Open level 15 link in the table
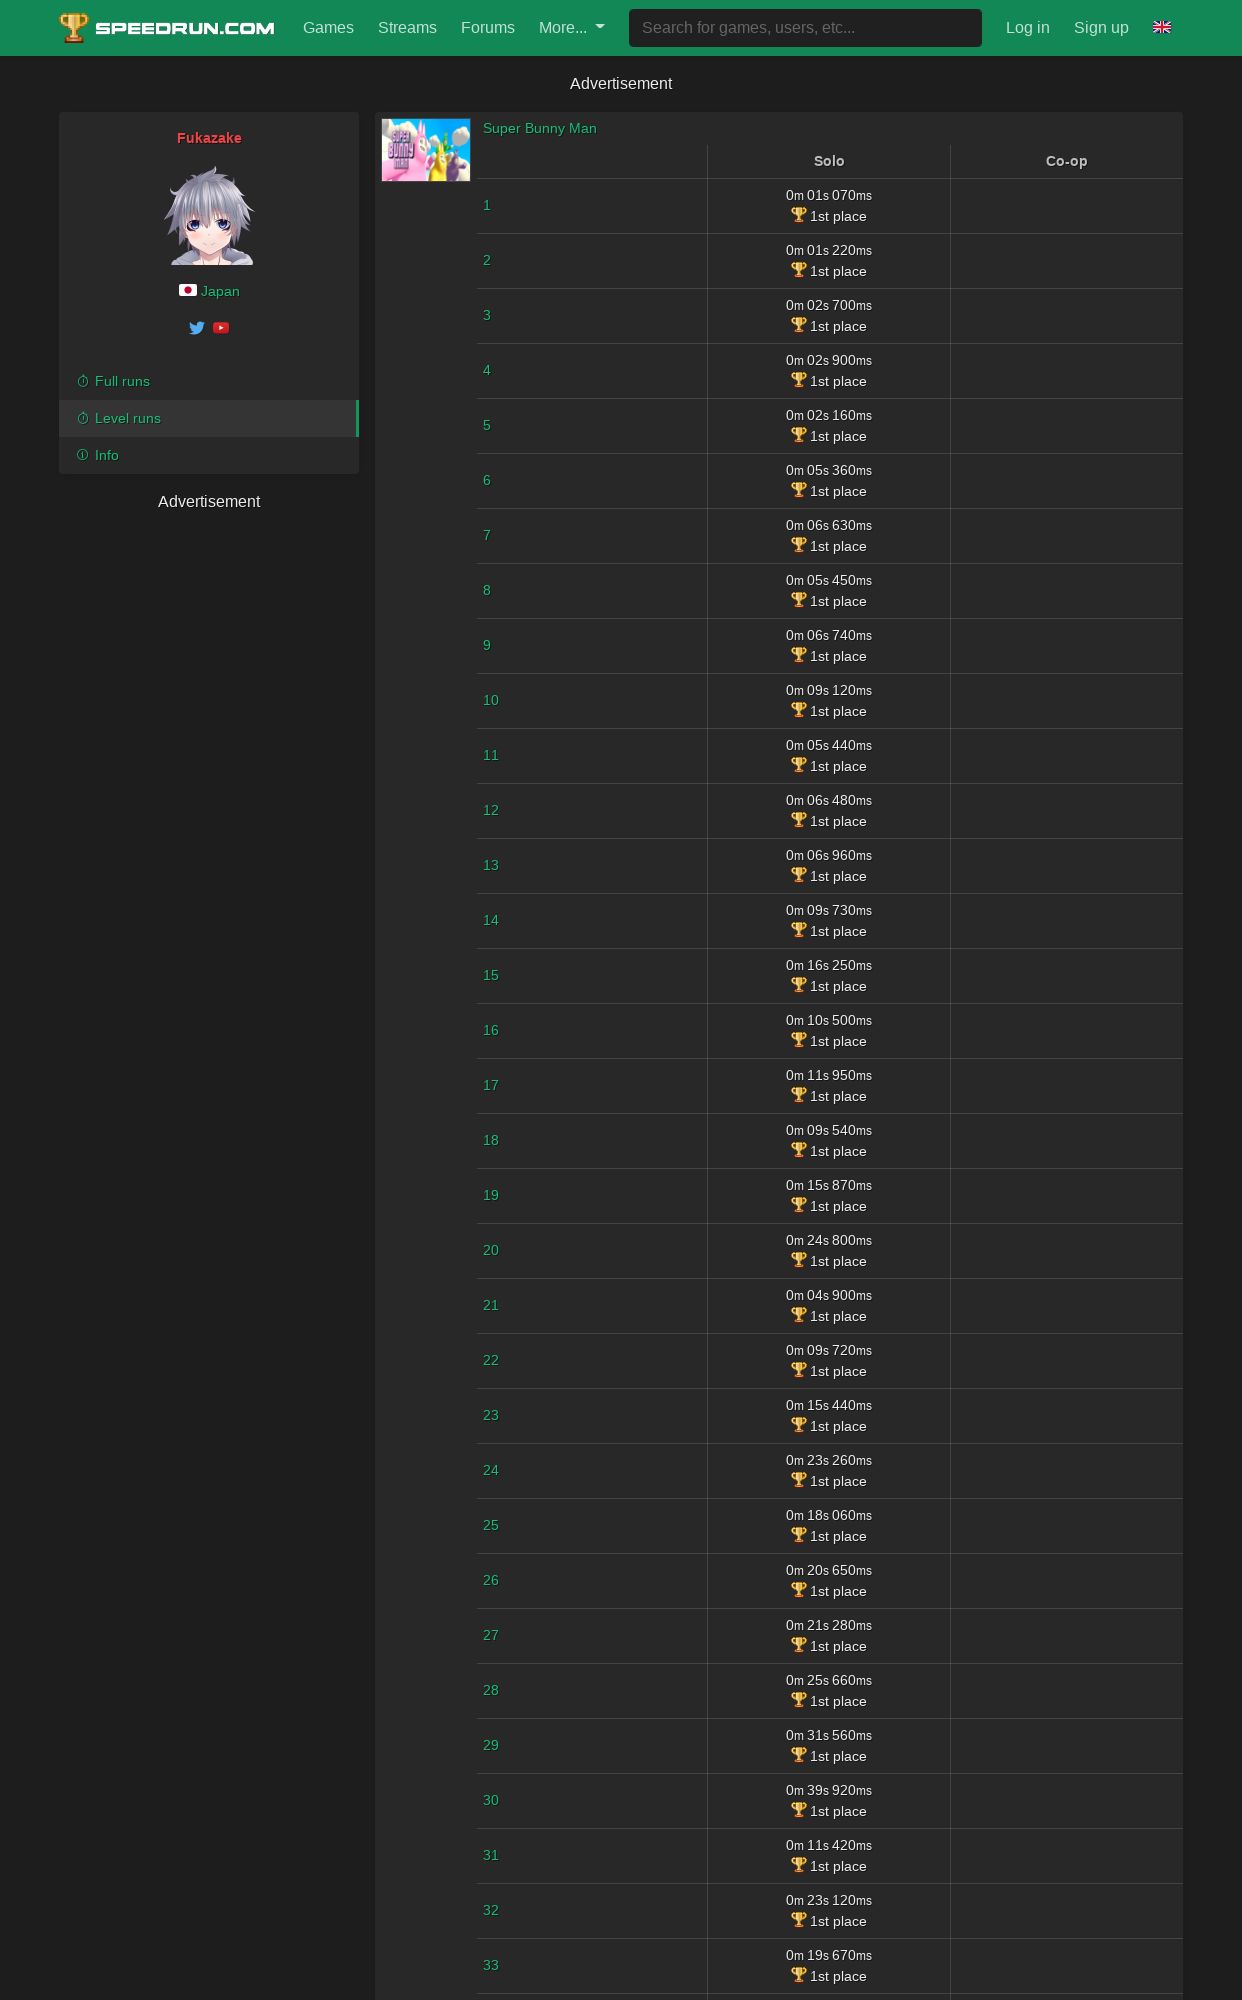Screen dimensions: 1242x2000 coord(491,975)
